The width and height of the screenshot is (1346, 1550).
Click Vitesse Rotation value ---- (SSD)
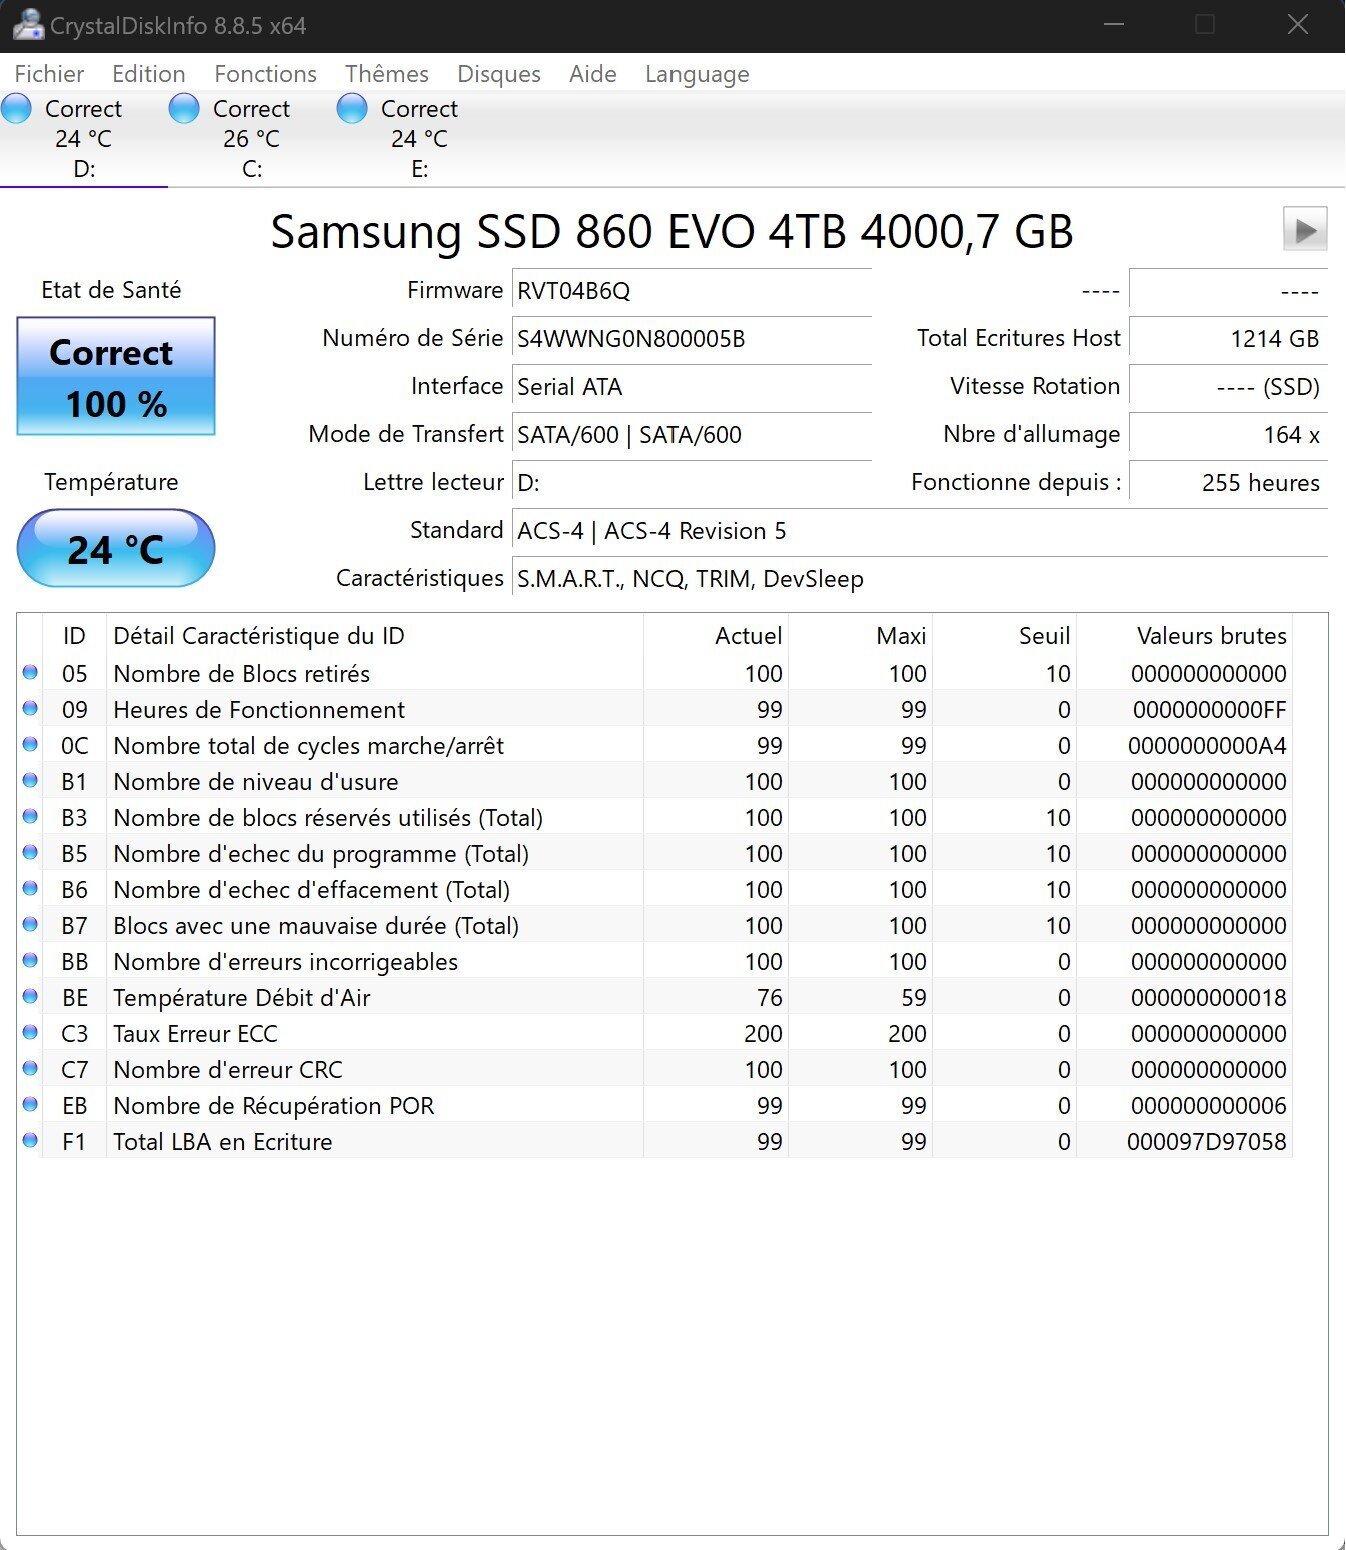pos(1228,386)
